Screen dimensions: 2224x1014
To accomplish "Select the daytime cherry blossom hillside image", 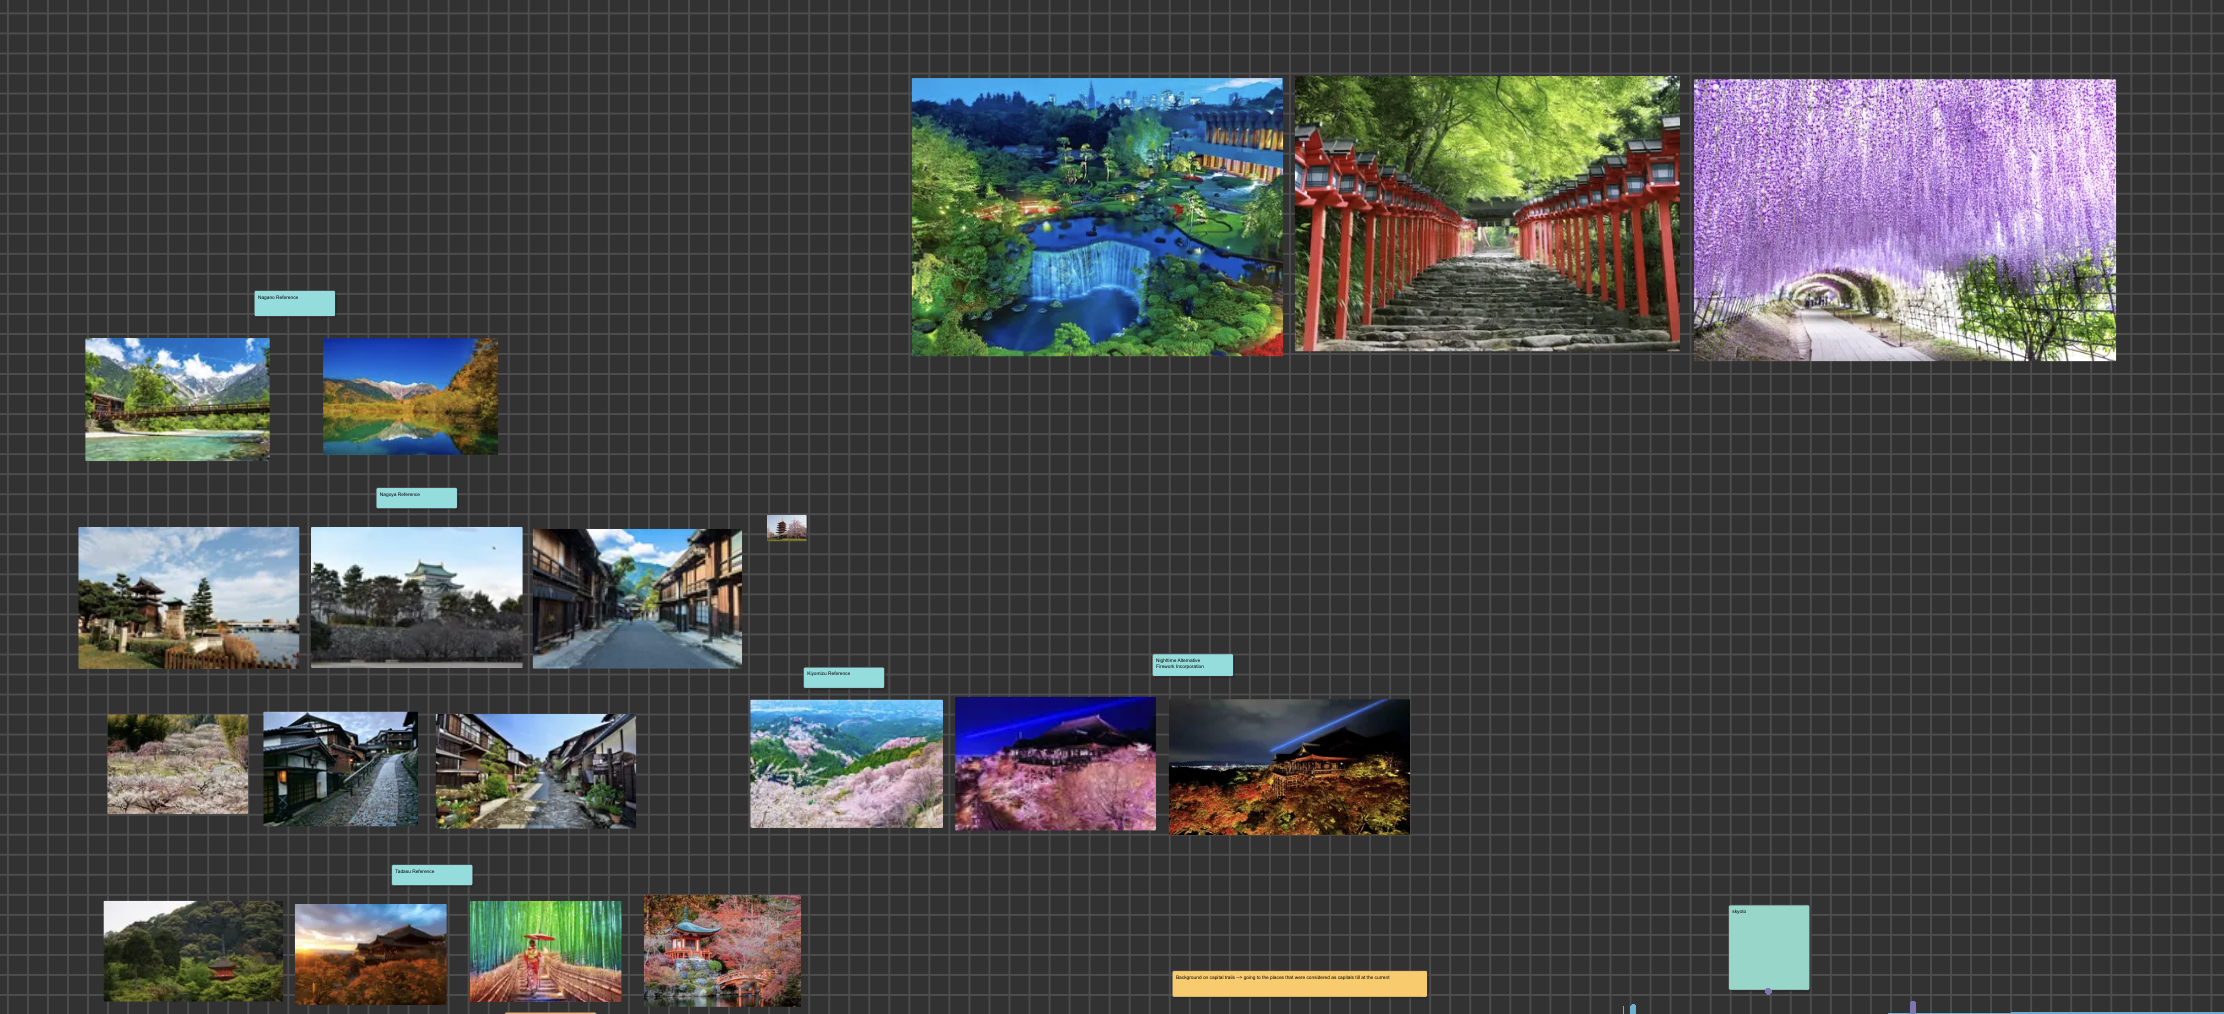I will pyautogui.click(x=846, y=764).
